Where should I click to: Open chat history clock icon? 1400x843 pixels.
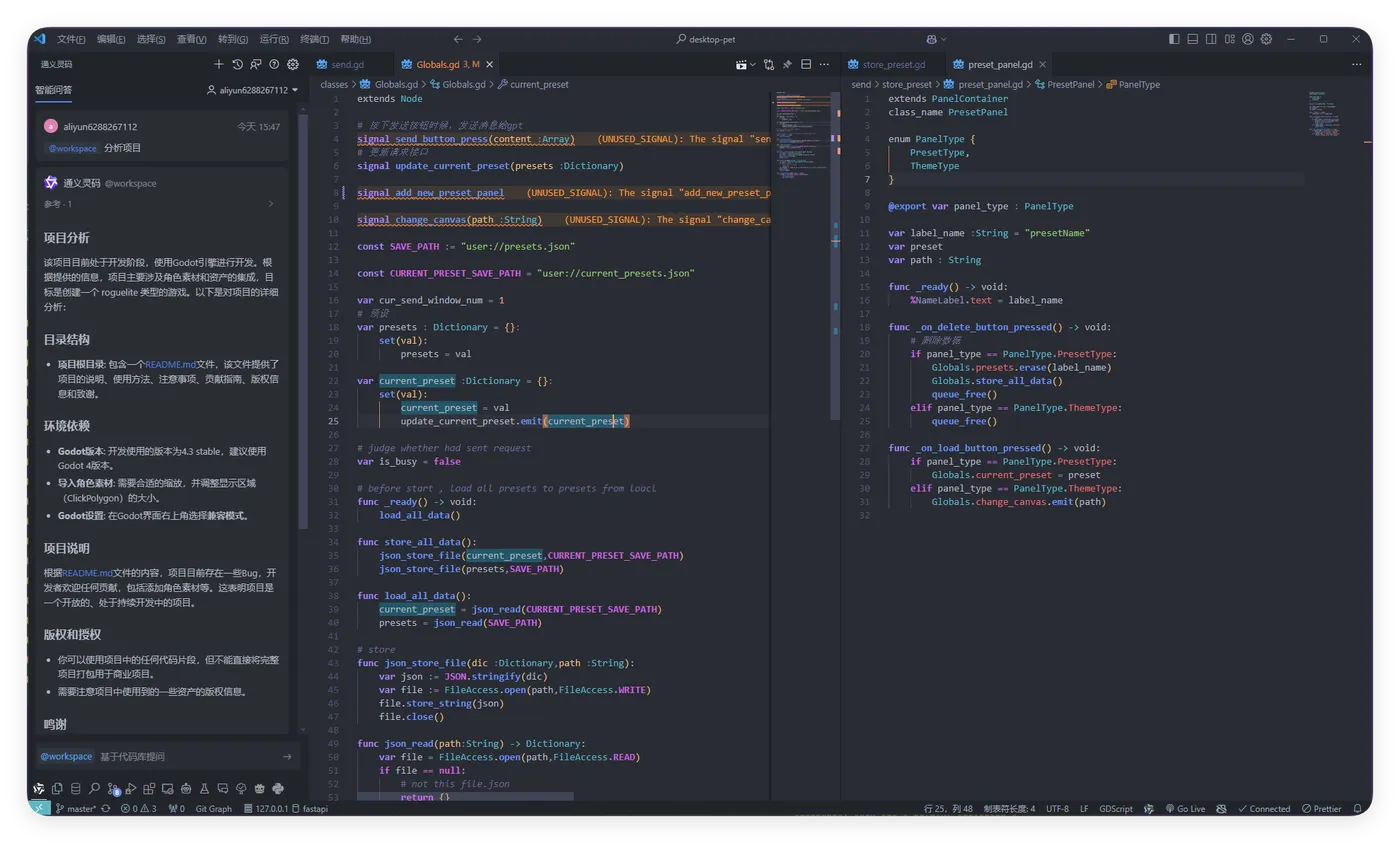(237, 64)
